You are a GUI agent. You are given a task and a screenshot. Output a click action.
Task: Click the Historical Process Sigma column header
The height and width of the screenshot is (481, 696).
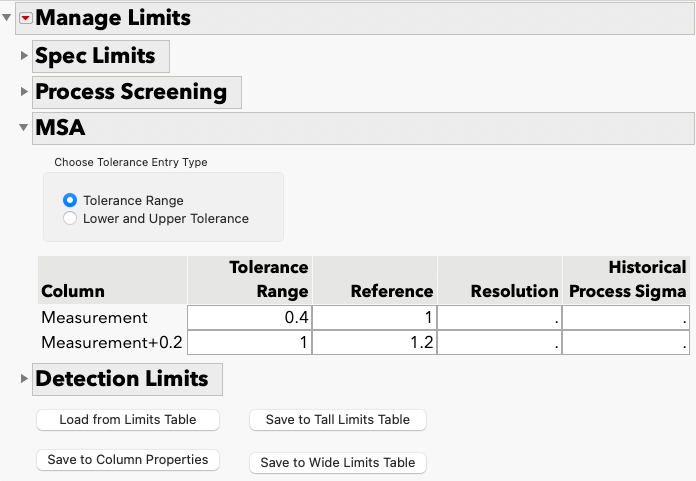[x=626, y=280]
